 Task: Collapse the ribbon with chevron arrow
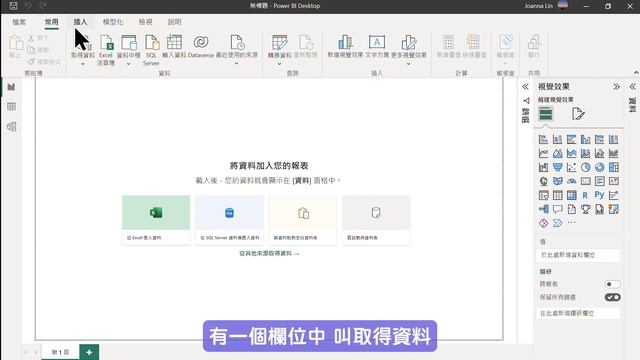click(x=636, y=72)
